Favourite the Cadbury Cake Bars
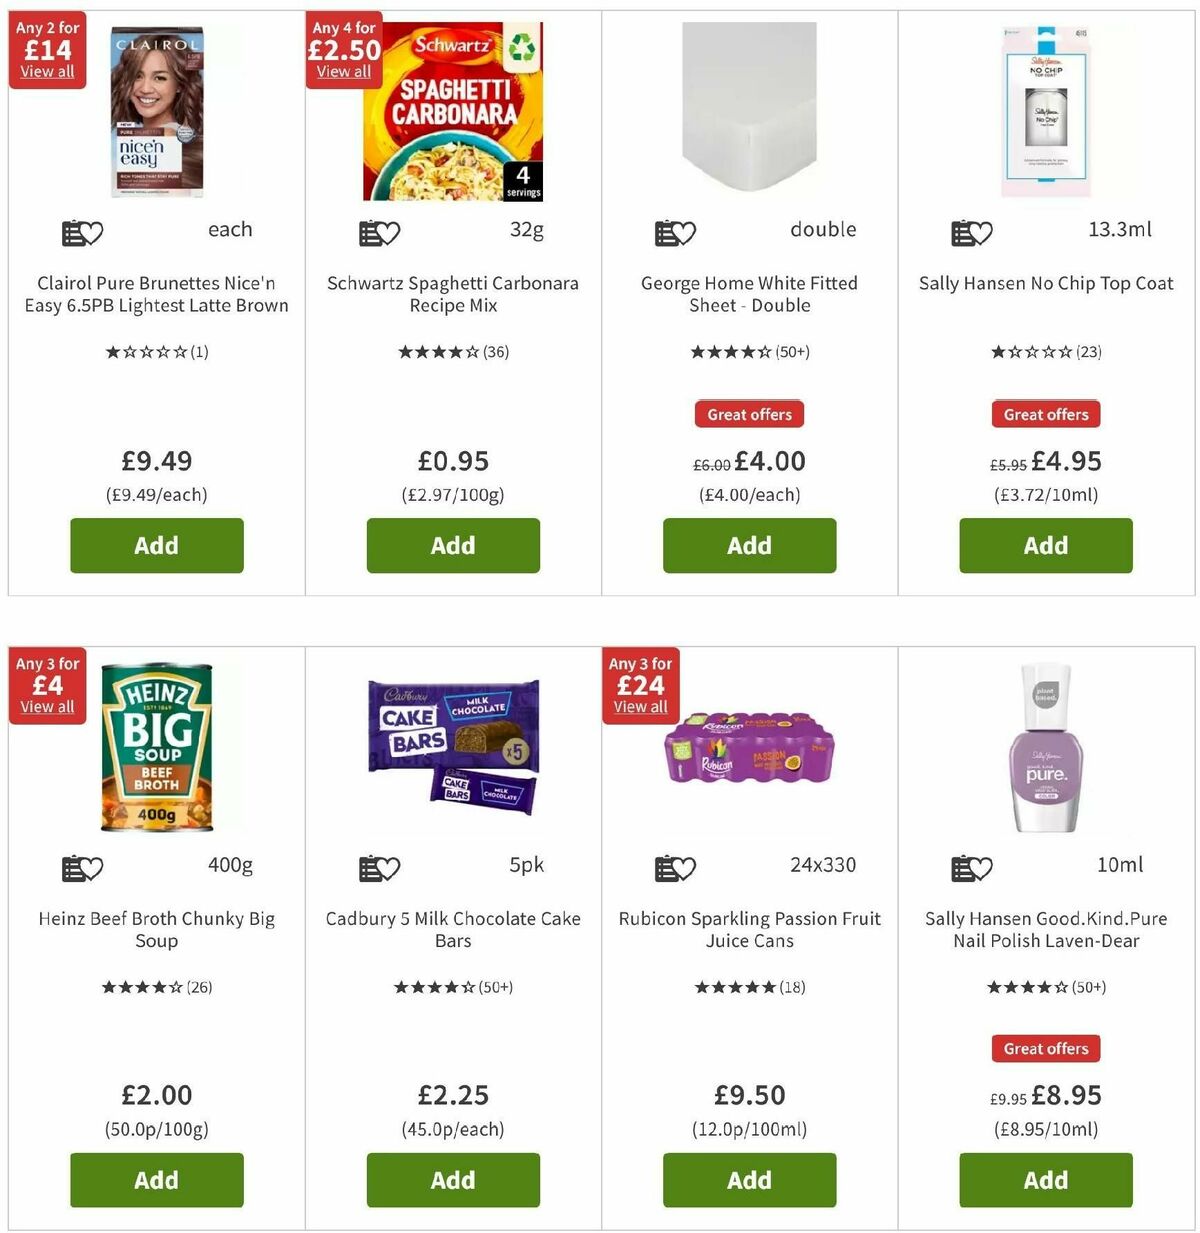This screenshot has width=1200, height=1233. [x=379, y=866]
